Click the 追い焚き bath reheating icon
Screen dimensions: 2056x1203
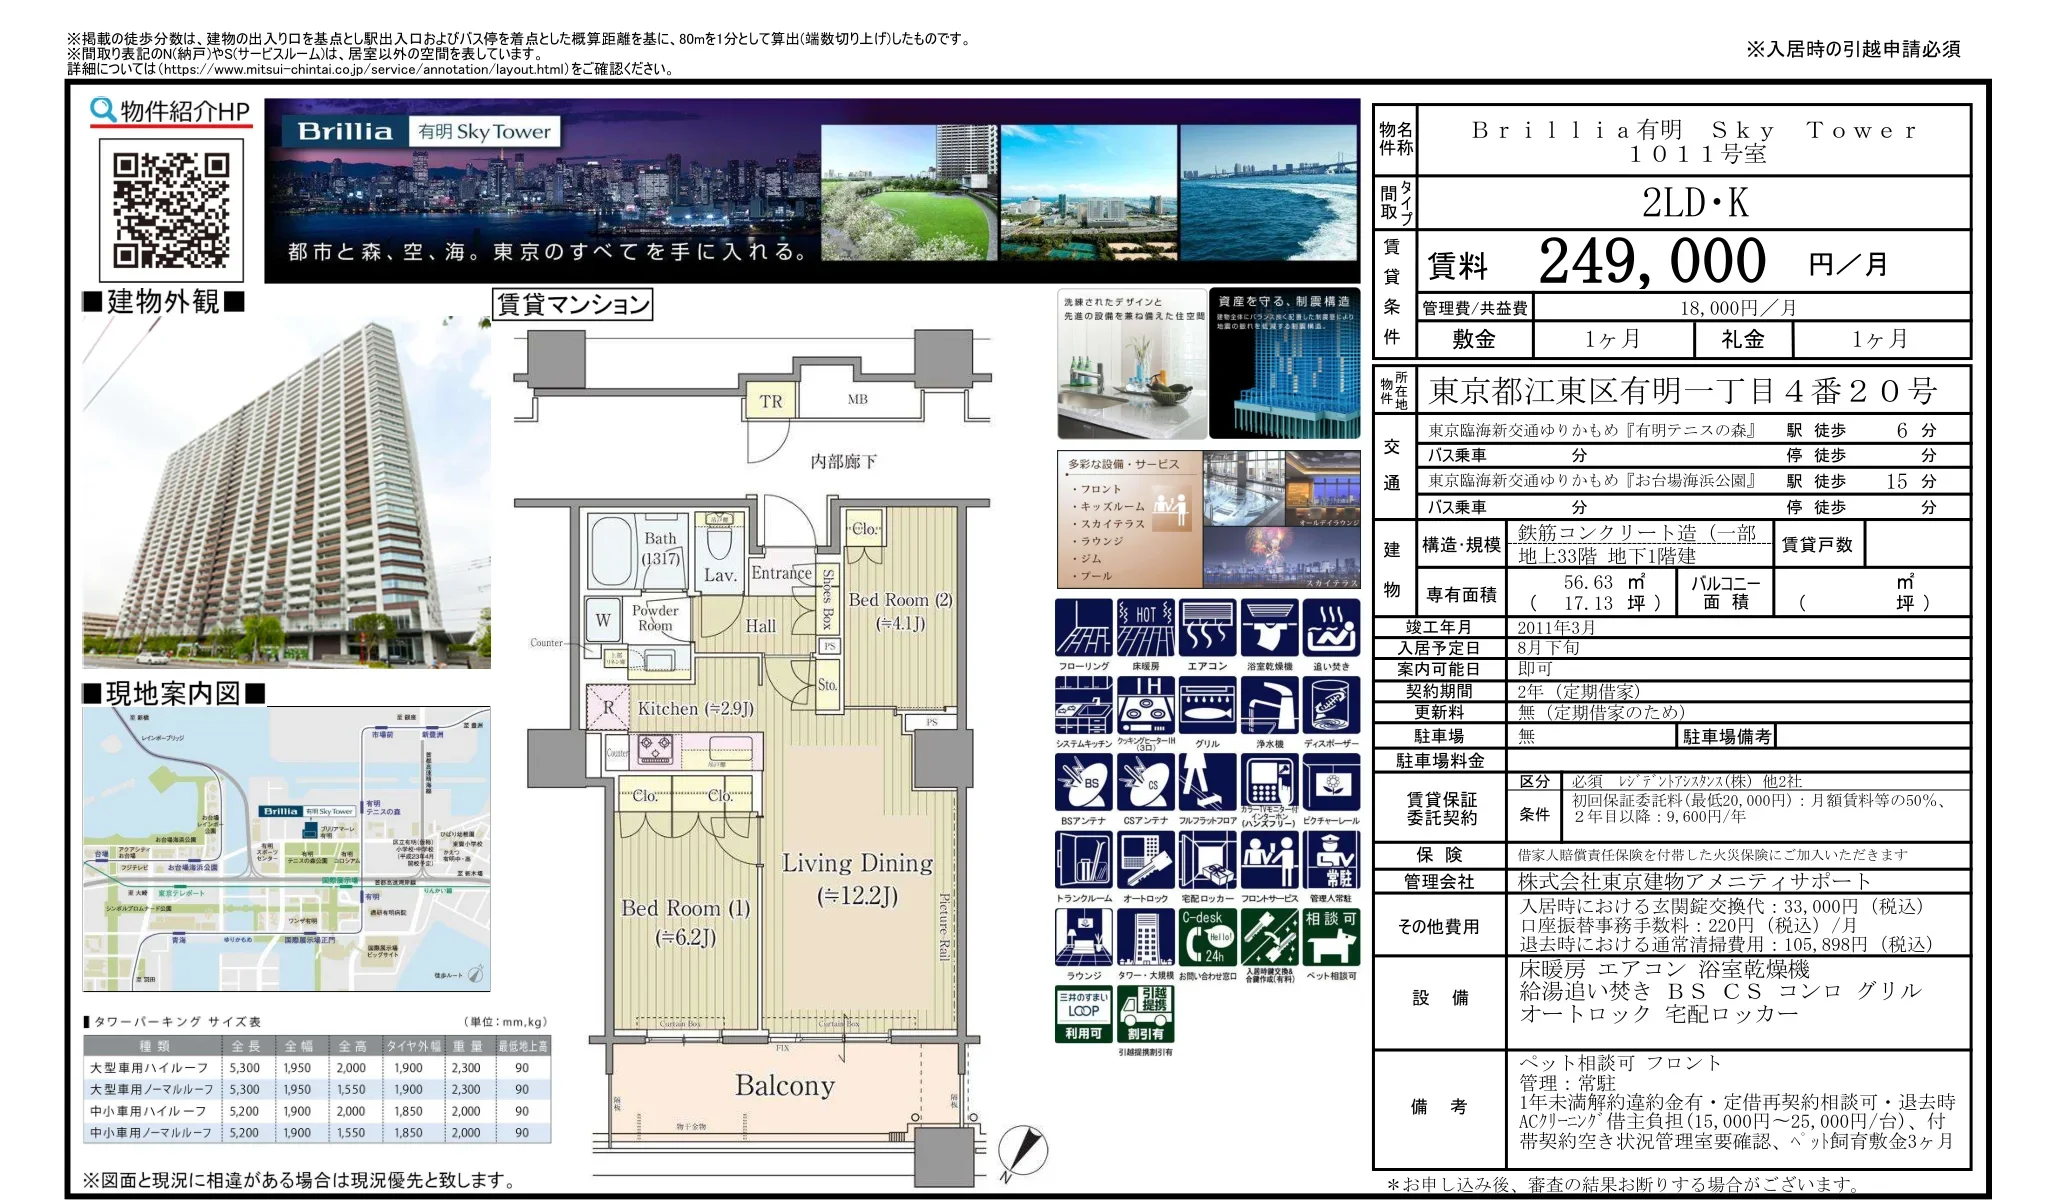1331,628
